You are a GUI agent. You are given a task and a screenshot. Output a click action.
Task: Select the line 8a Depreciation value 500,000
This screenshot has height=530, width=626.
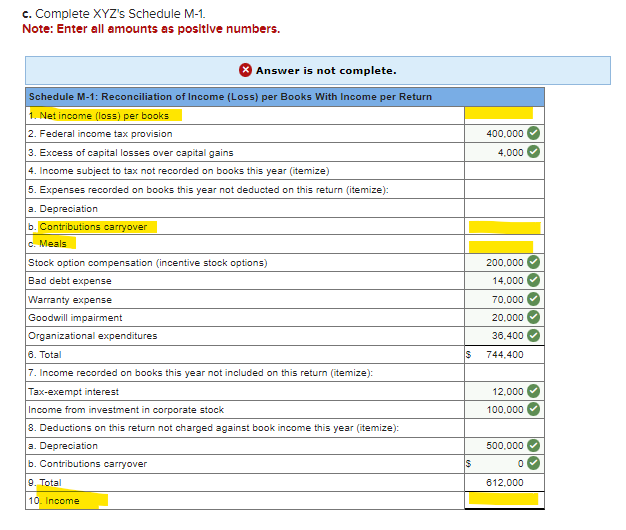(x=505, y=445)
